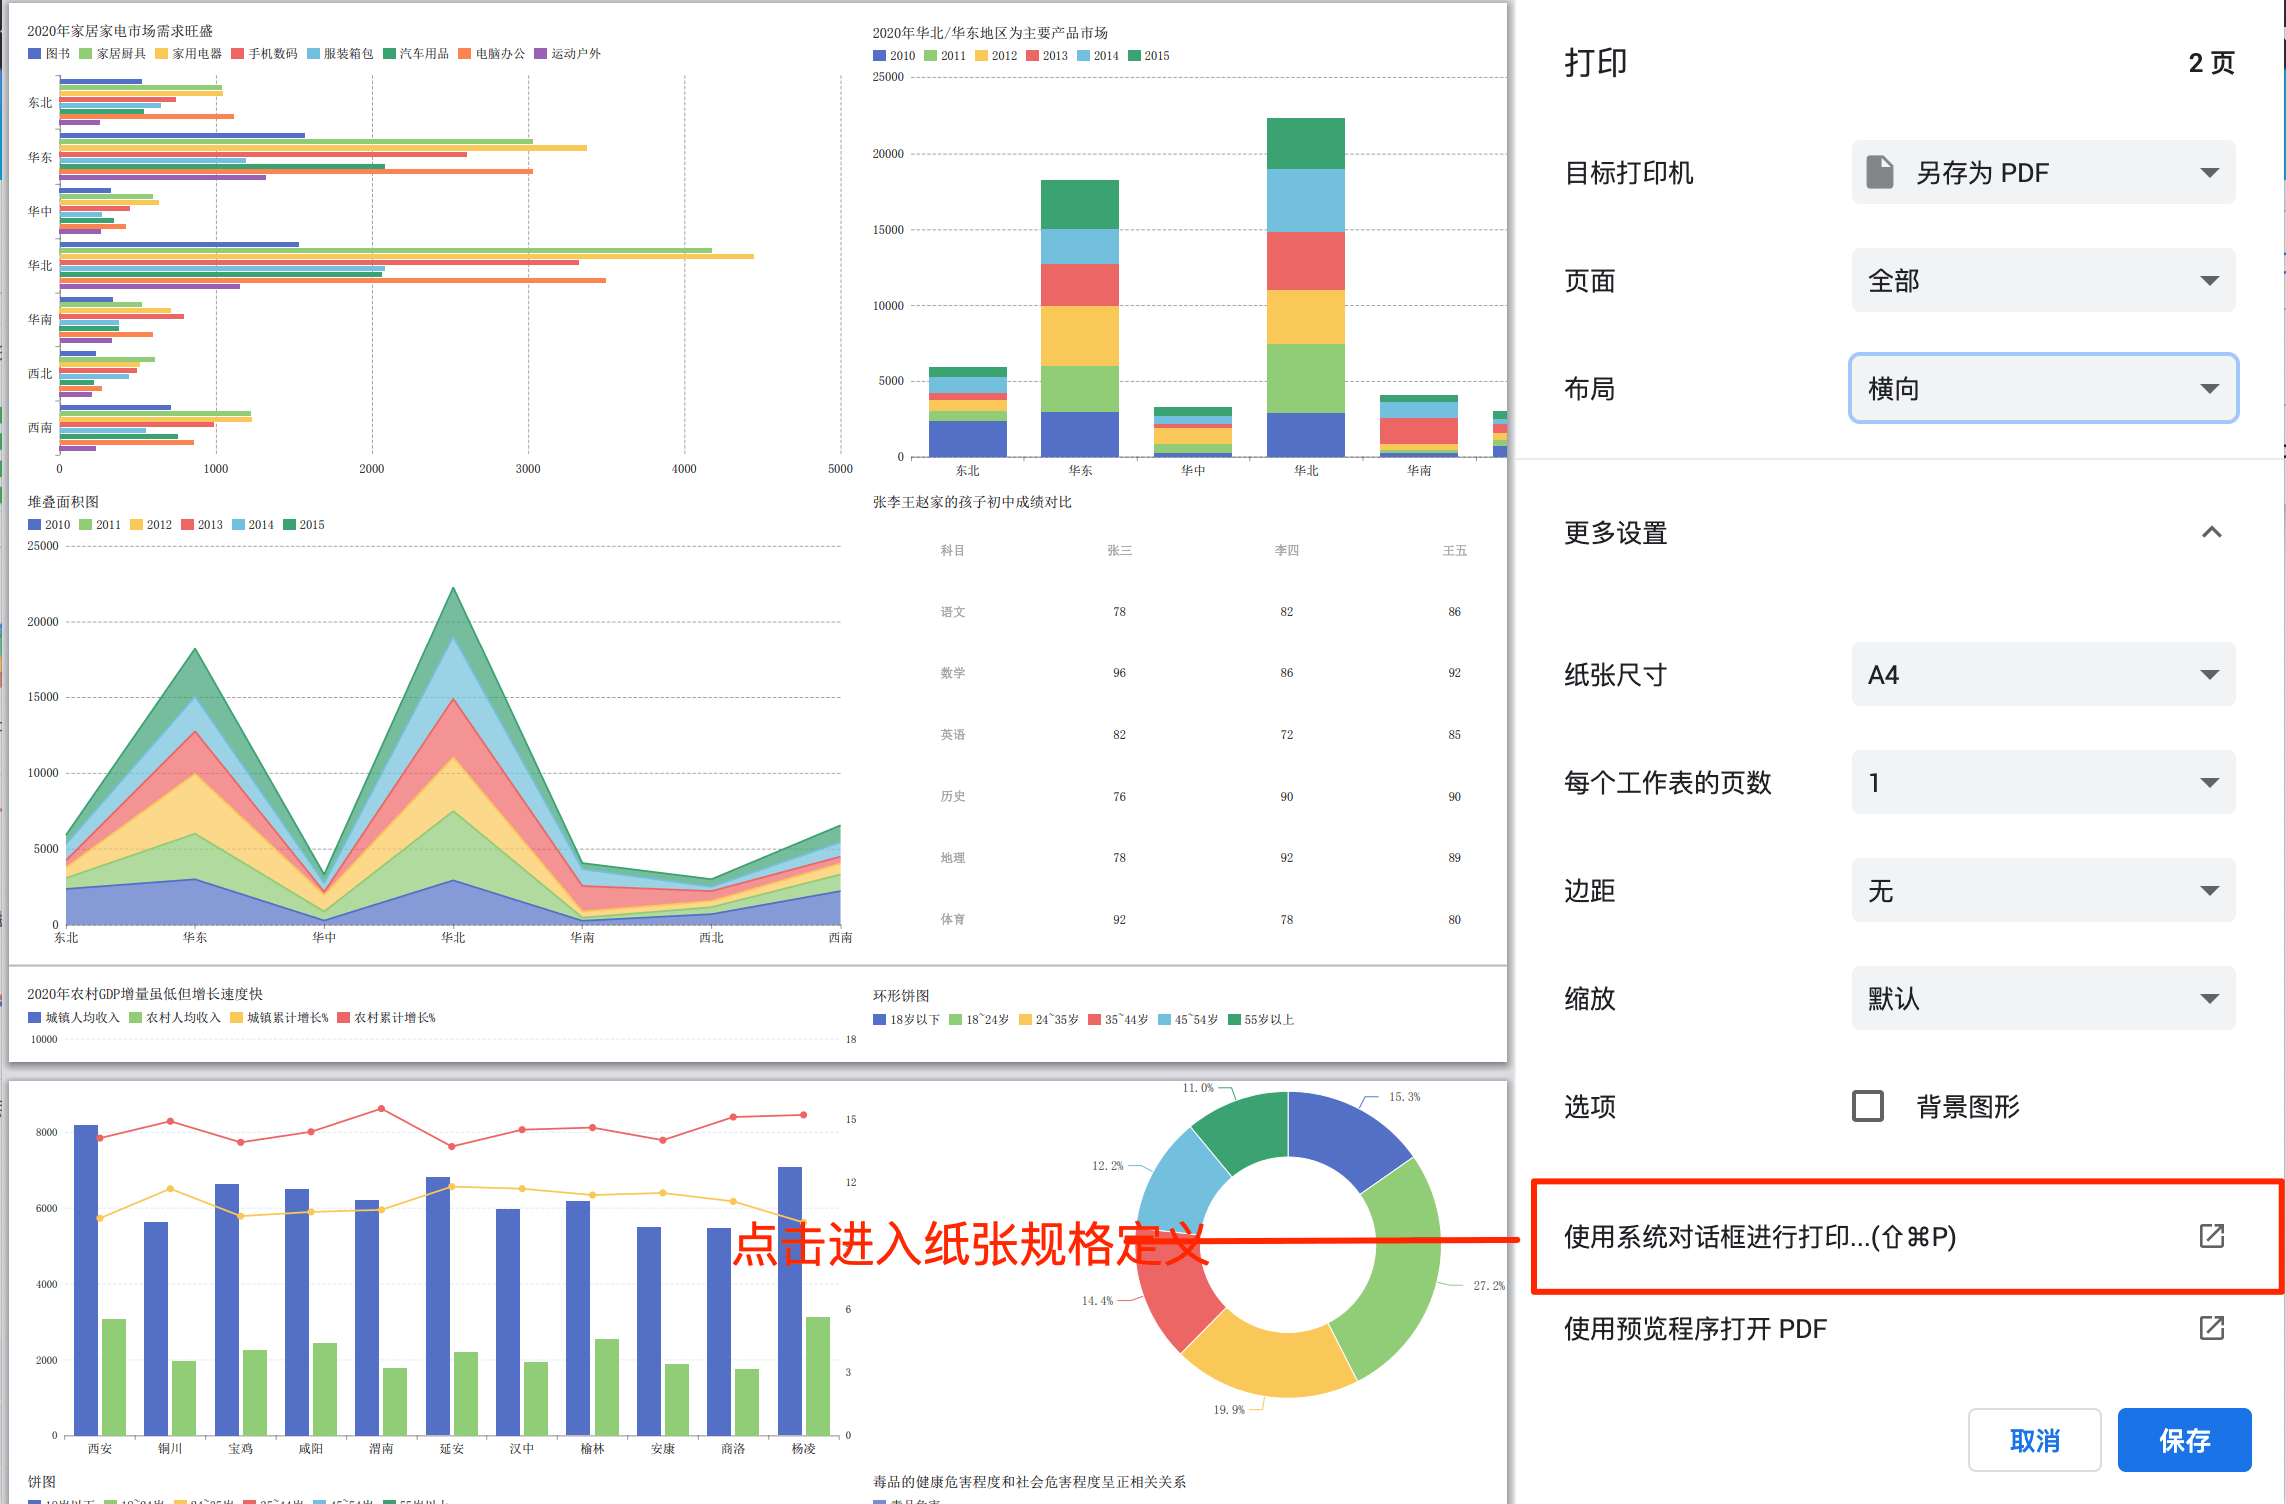Click the 西安 axis label in bar chart
Image resolution: width=2286 pixels, height=1504 pixels.
tap(99, 1449)
